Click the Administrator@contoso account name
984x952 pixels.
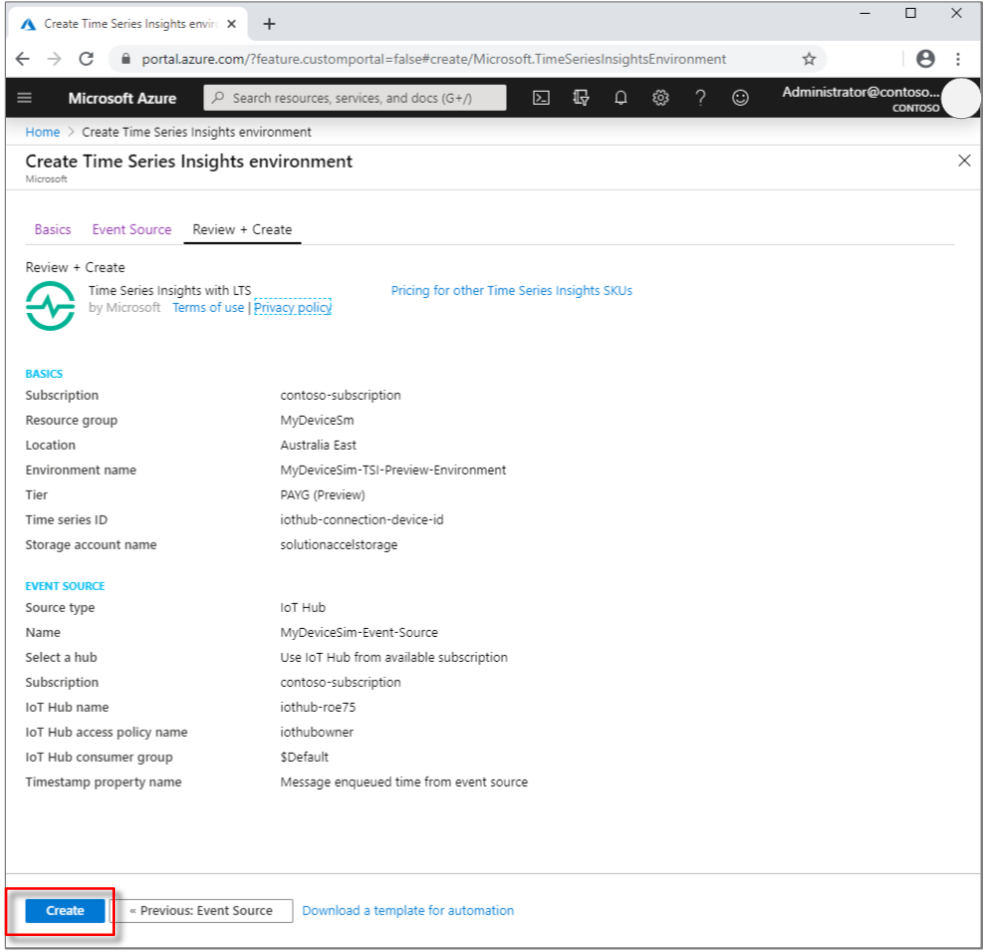coord(860,92)
